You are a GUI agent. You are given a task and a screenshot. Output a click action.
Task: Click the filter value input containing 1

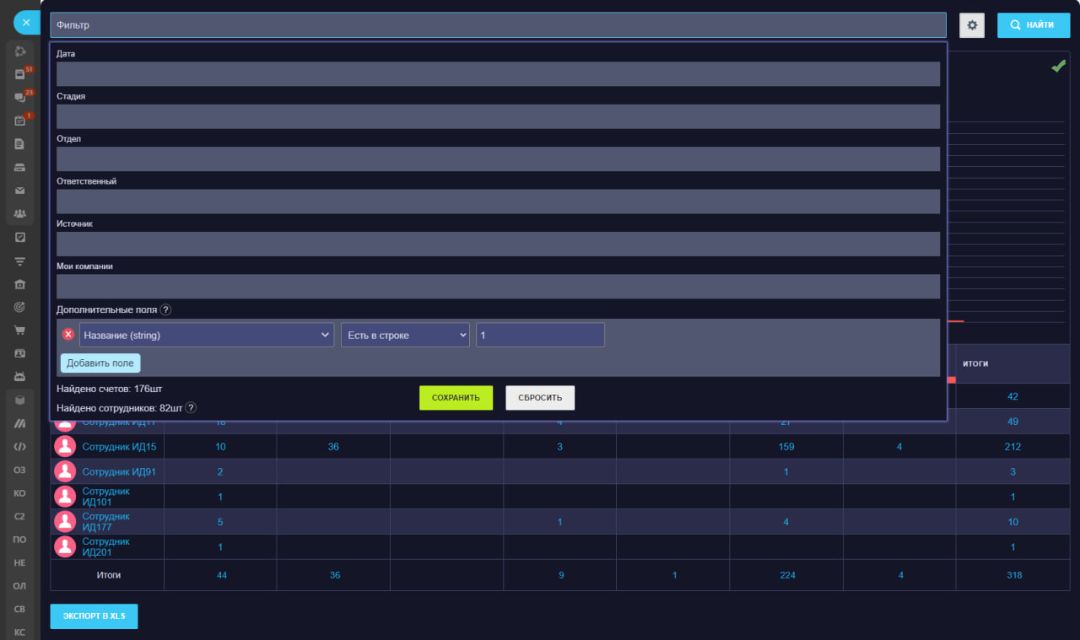coord(540,335)
